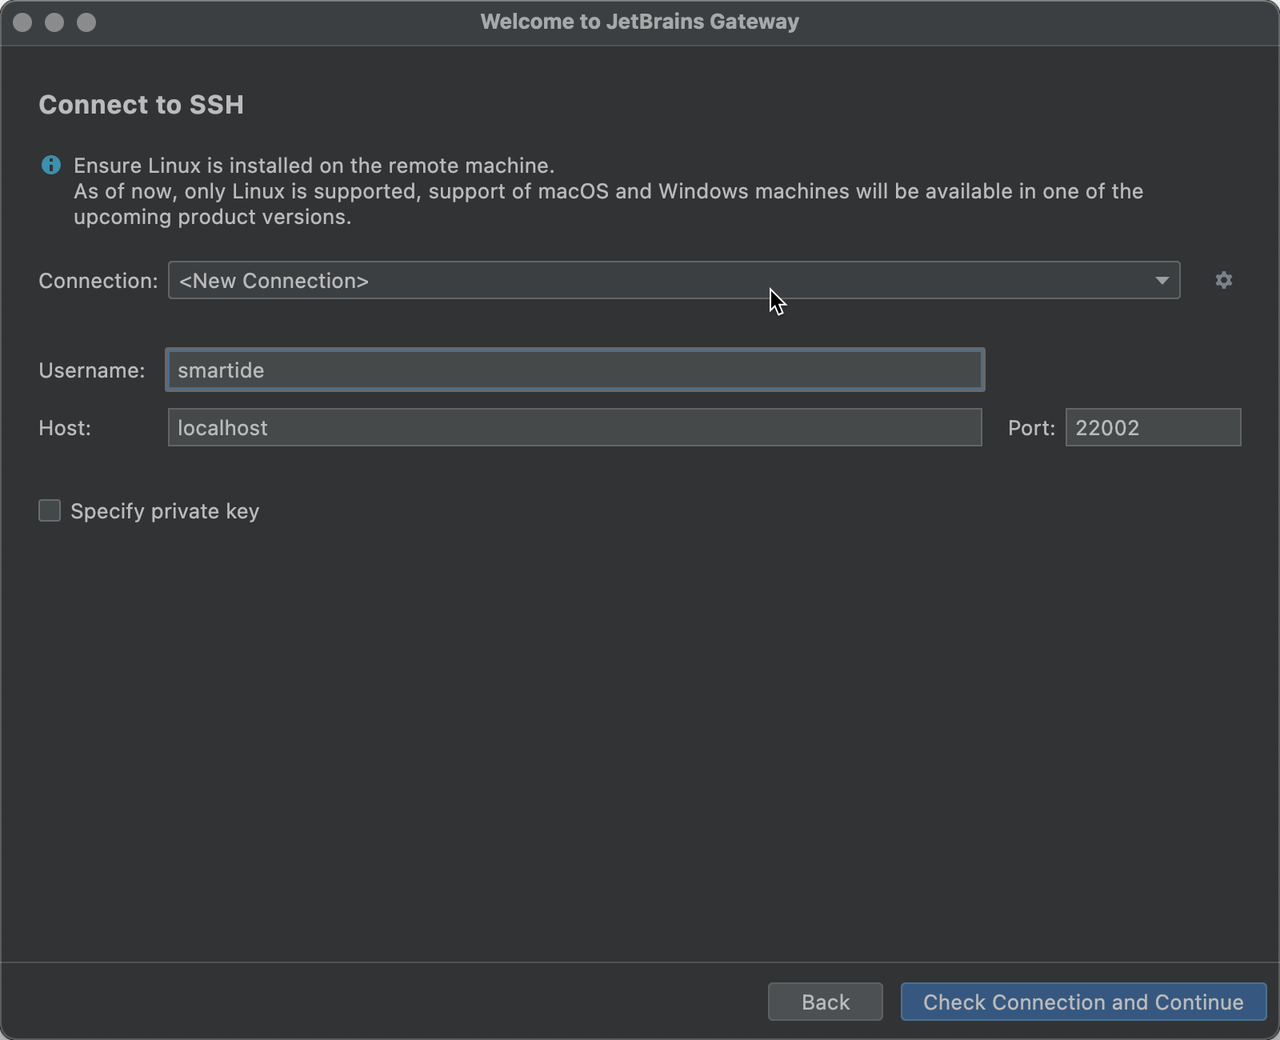Click the Username: label
This screenshot has width=1280, height=1040.
92,370
